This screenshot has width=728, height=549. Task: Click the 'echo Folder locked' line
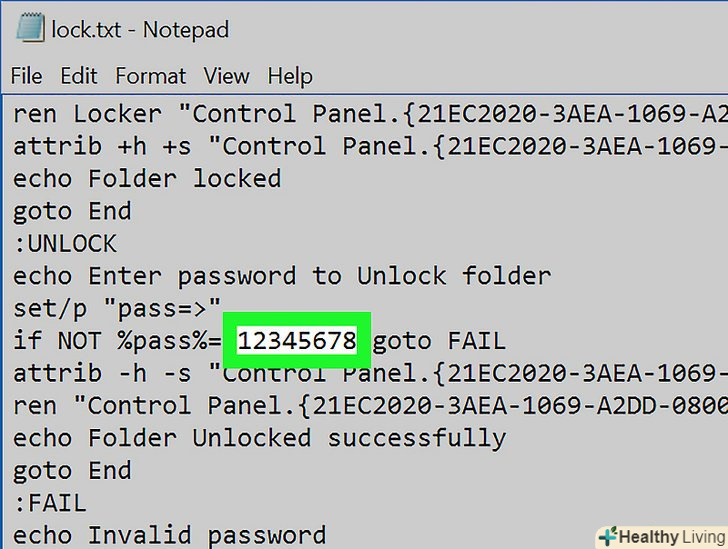147,179
